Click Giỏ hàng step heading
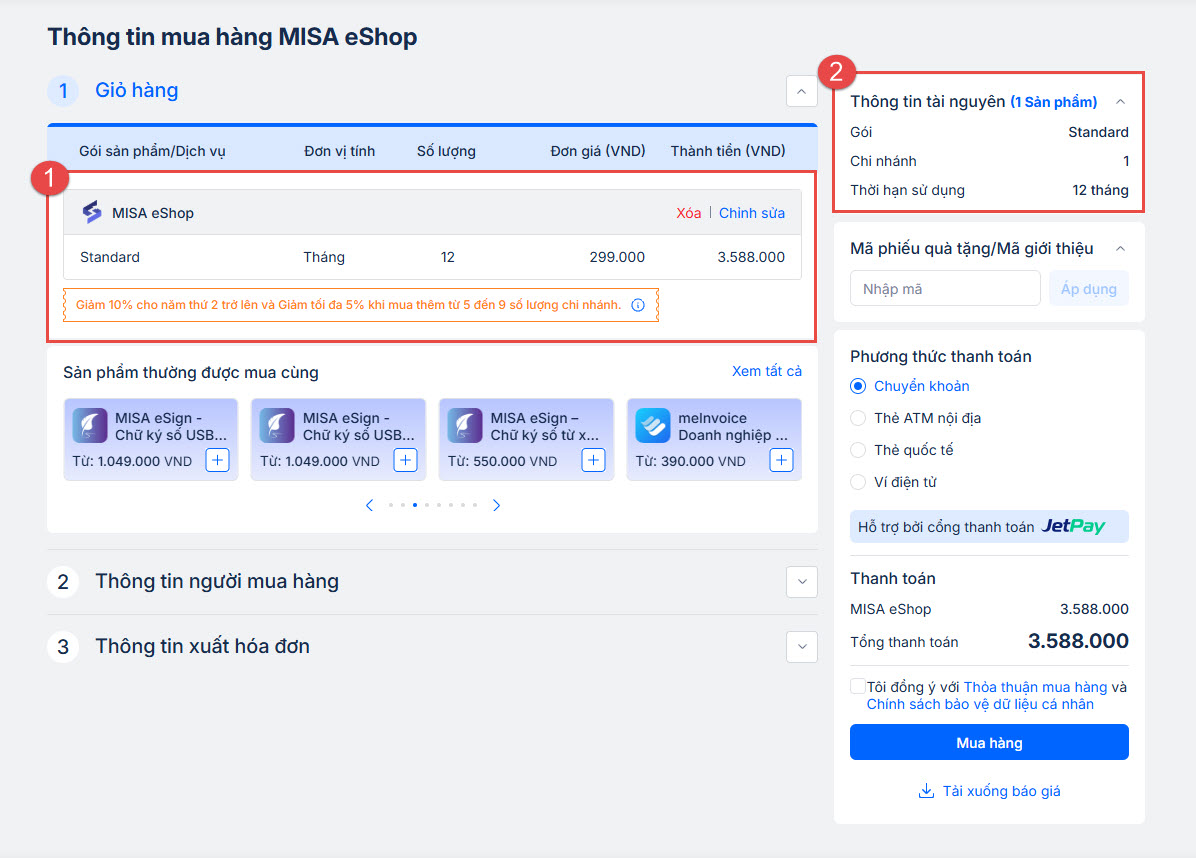Screen dimensions: 1196x858 coord(137,90)
